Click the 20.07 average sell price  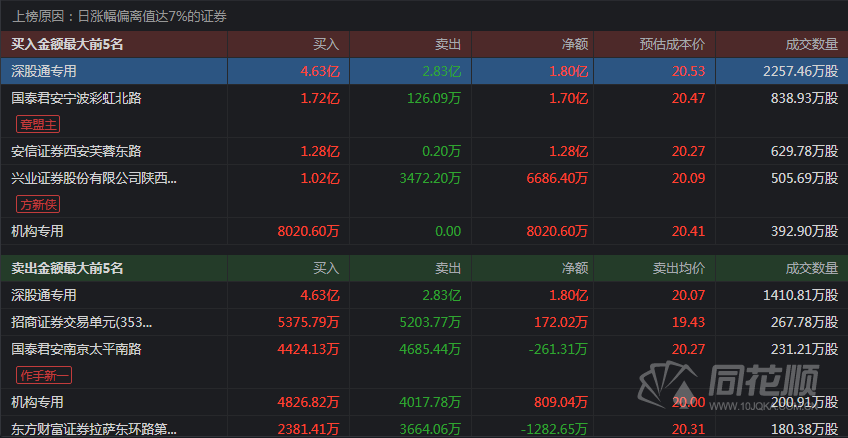688,295
